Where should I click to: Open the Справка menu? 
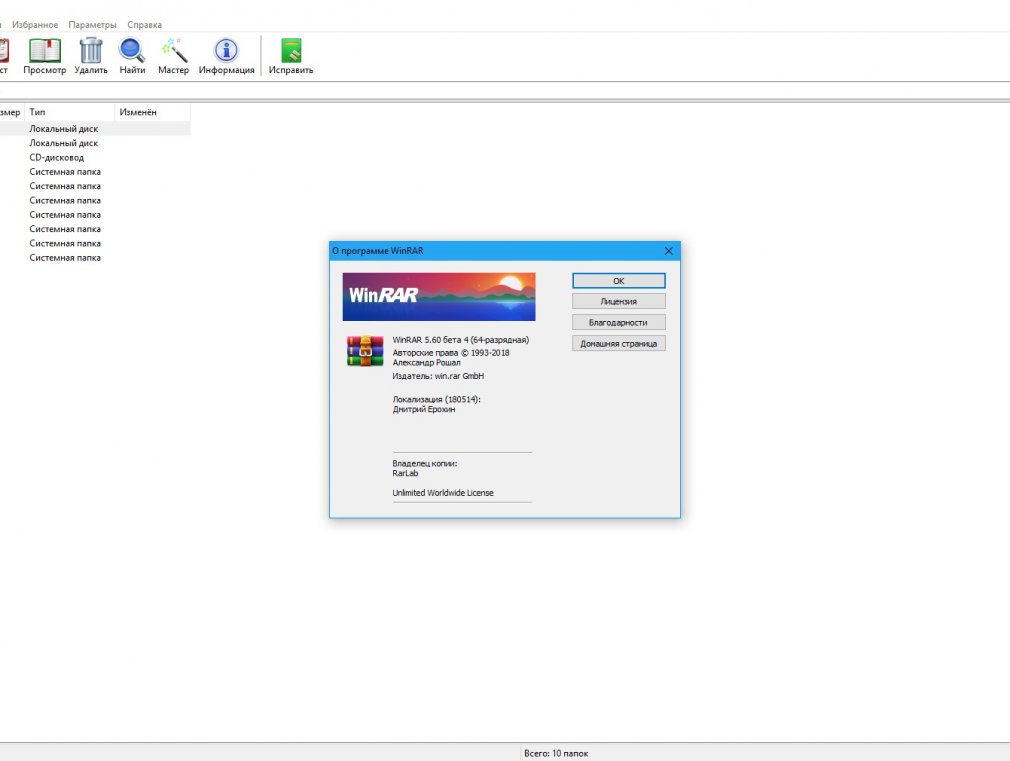144,24
